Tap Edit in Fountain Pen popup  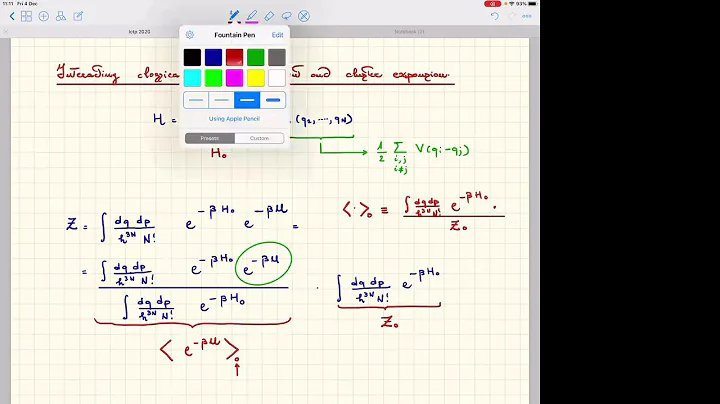click(277, 35)
